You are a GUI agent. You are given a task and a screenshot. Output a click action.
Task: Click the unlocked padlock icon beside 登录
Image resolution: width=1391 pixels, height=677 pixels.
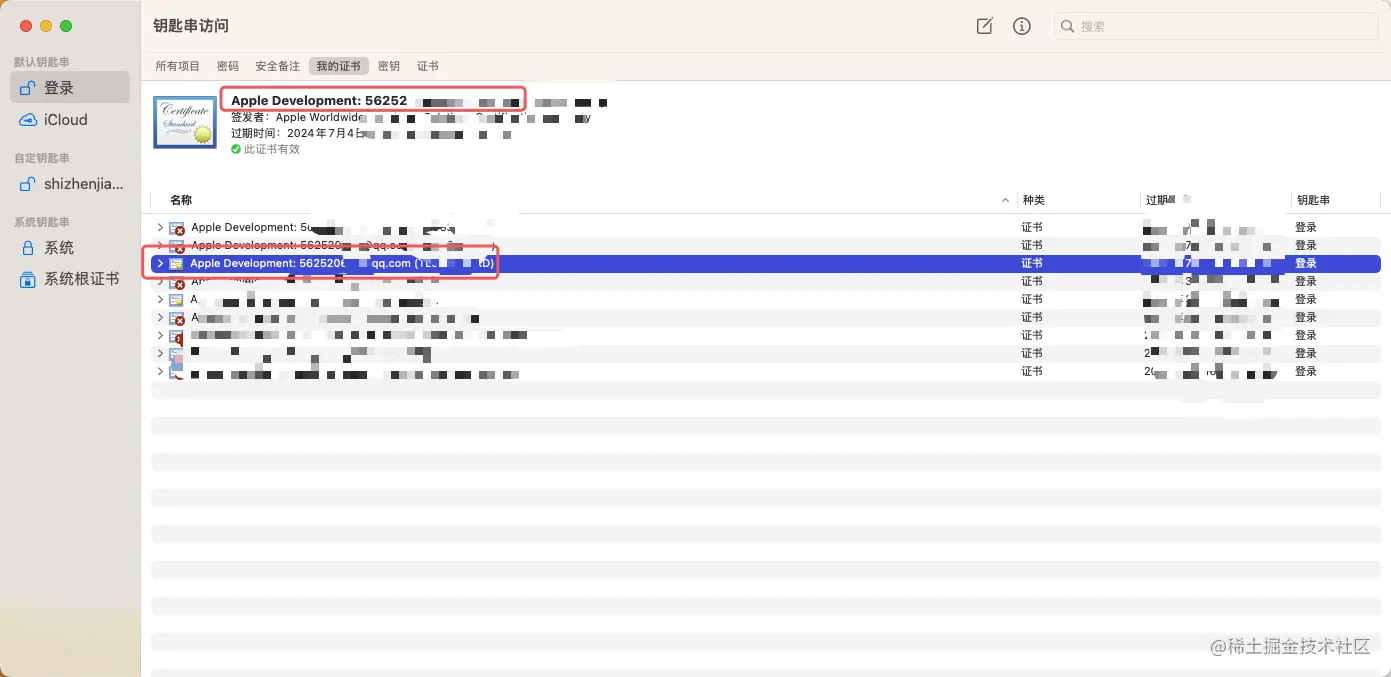[x=28, y=87]
